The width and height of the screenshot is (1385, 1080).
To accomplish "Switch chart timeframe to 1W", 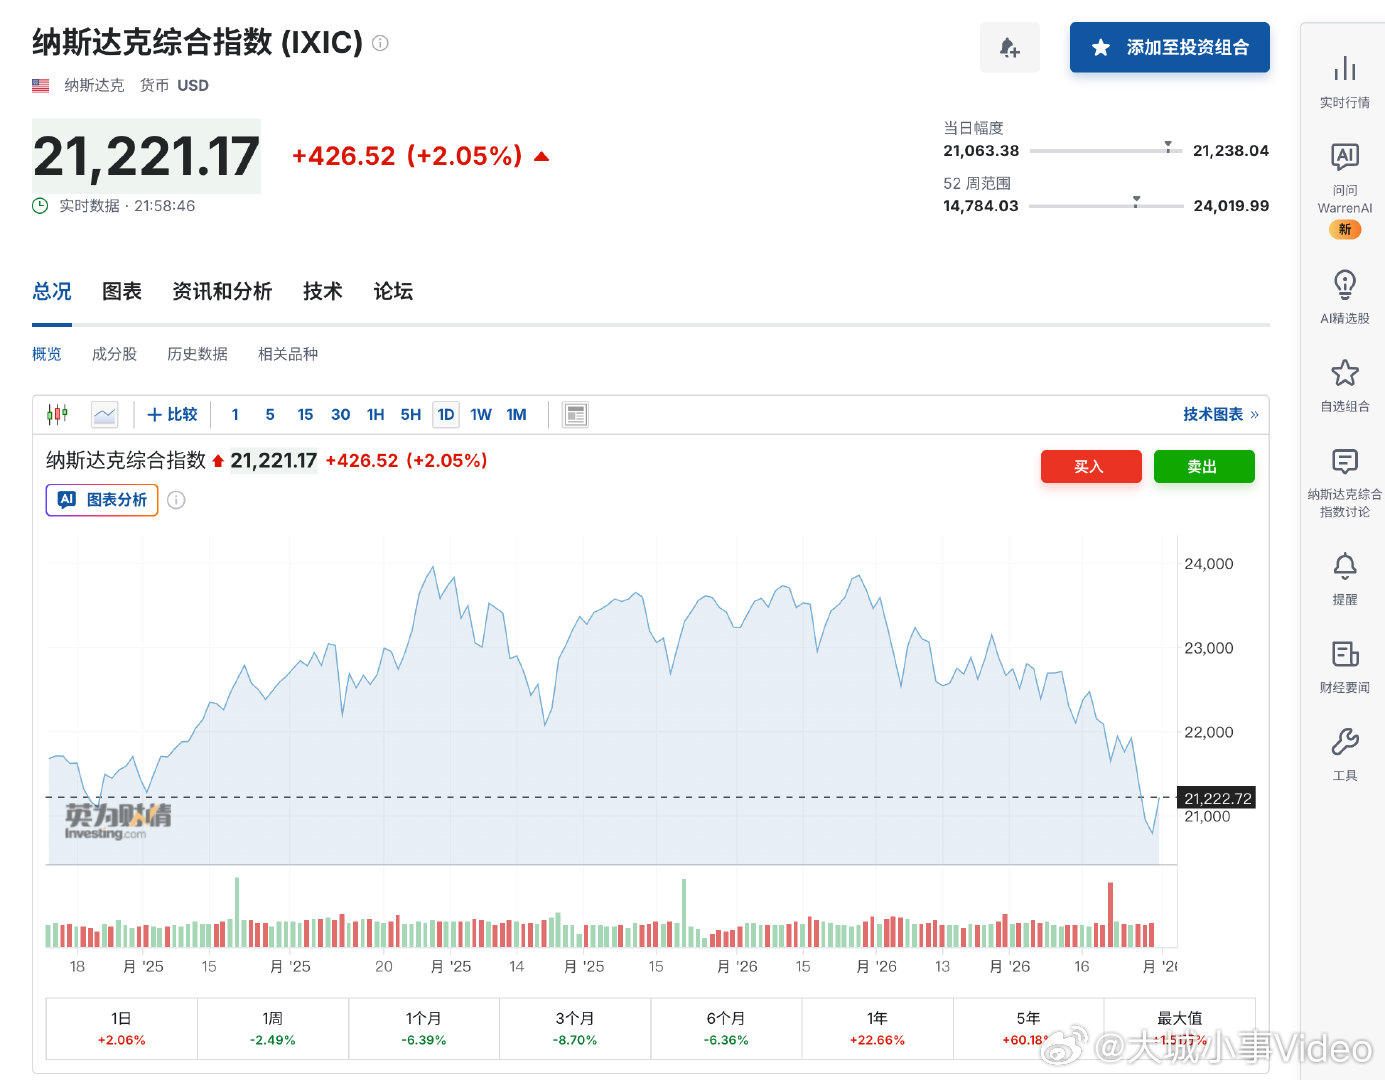I will pyautogui.click(x=480, y=414).
